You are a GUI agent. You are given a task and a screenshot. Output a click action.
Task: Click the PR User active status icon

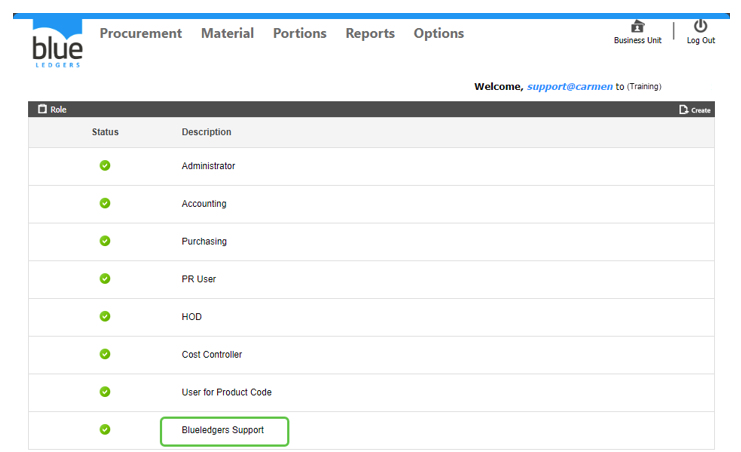[105, 279]
